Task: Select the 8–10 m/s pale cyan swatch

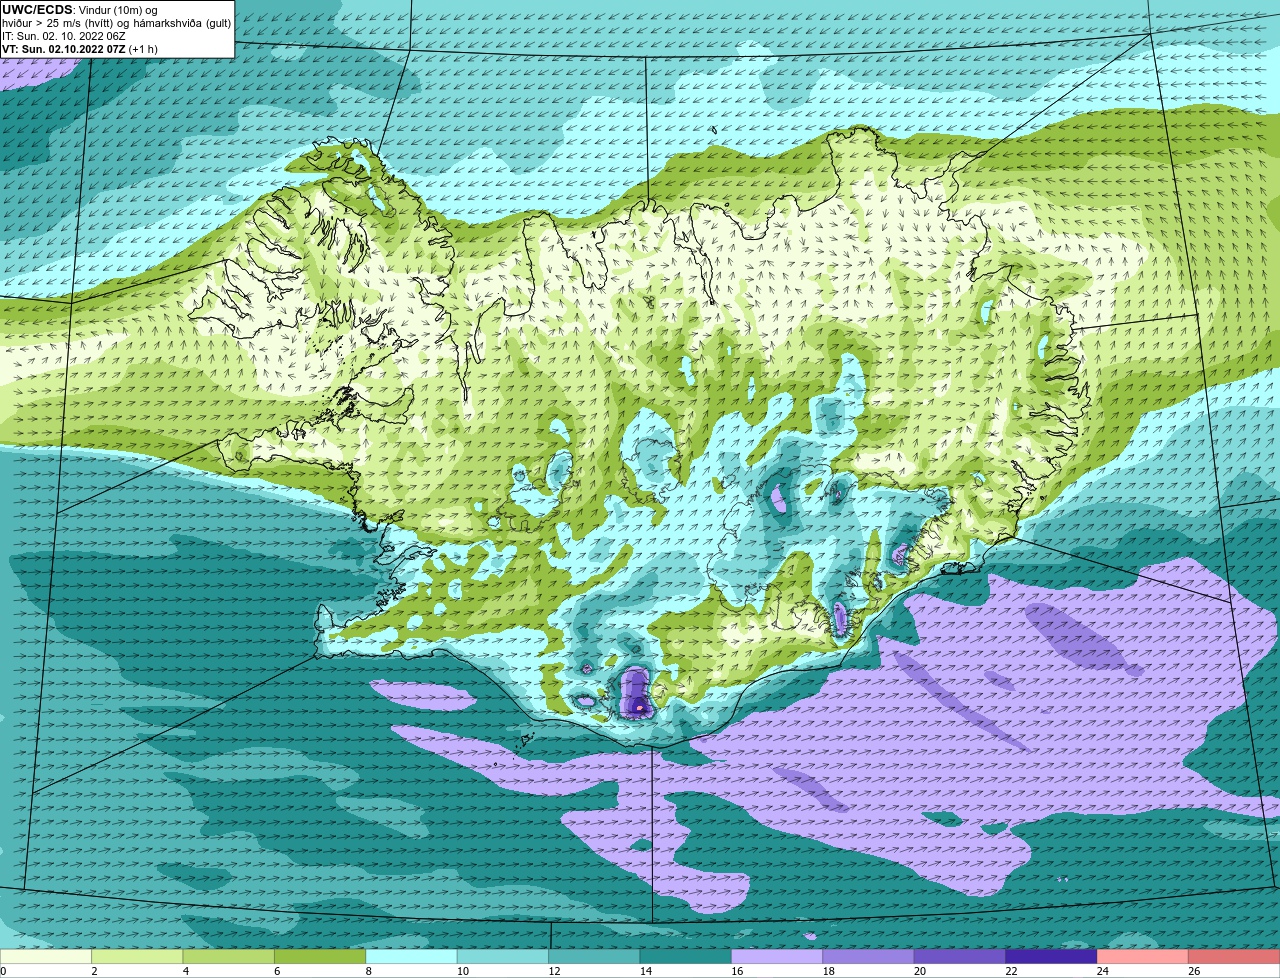Action: (x=412, y=956)
